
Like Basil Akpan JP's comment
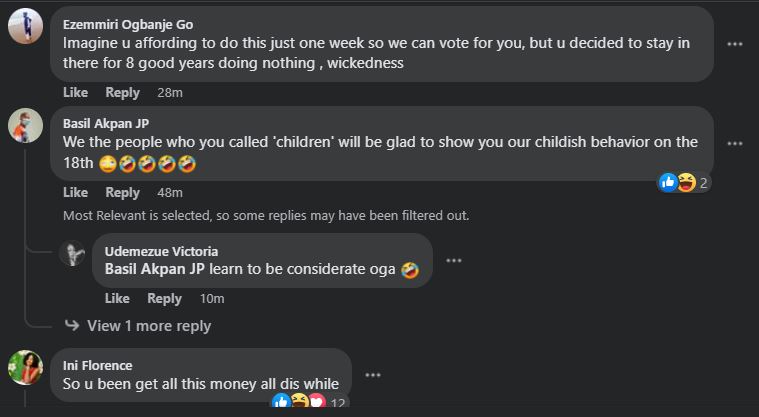[76, 192]
